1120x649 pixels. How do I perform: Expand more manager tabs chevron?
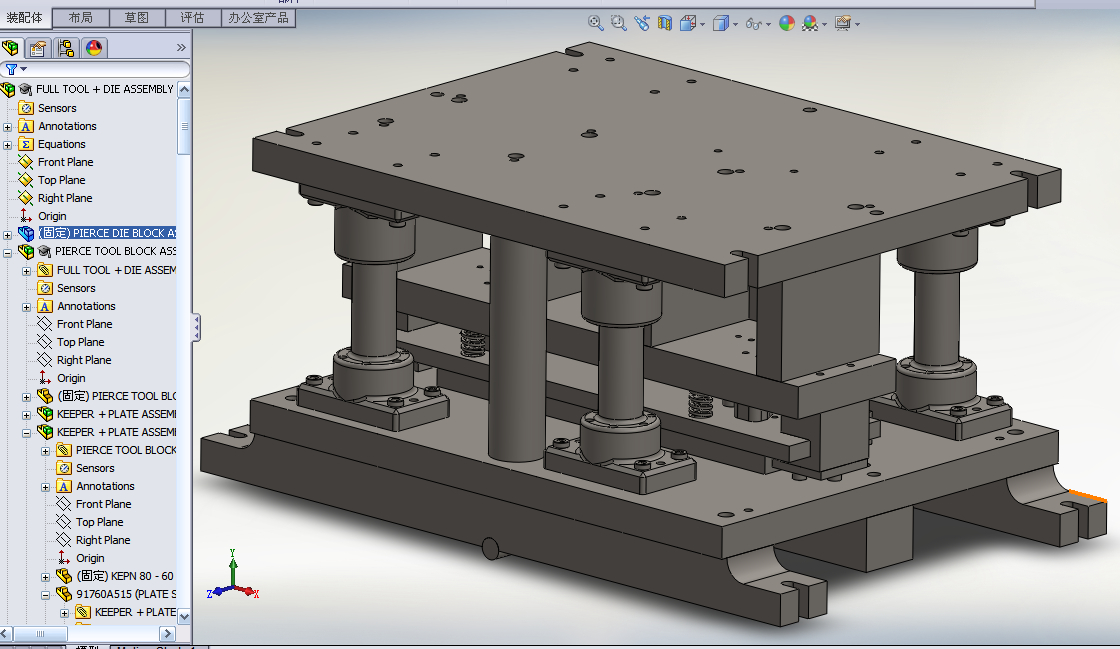[181, 48]
